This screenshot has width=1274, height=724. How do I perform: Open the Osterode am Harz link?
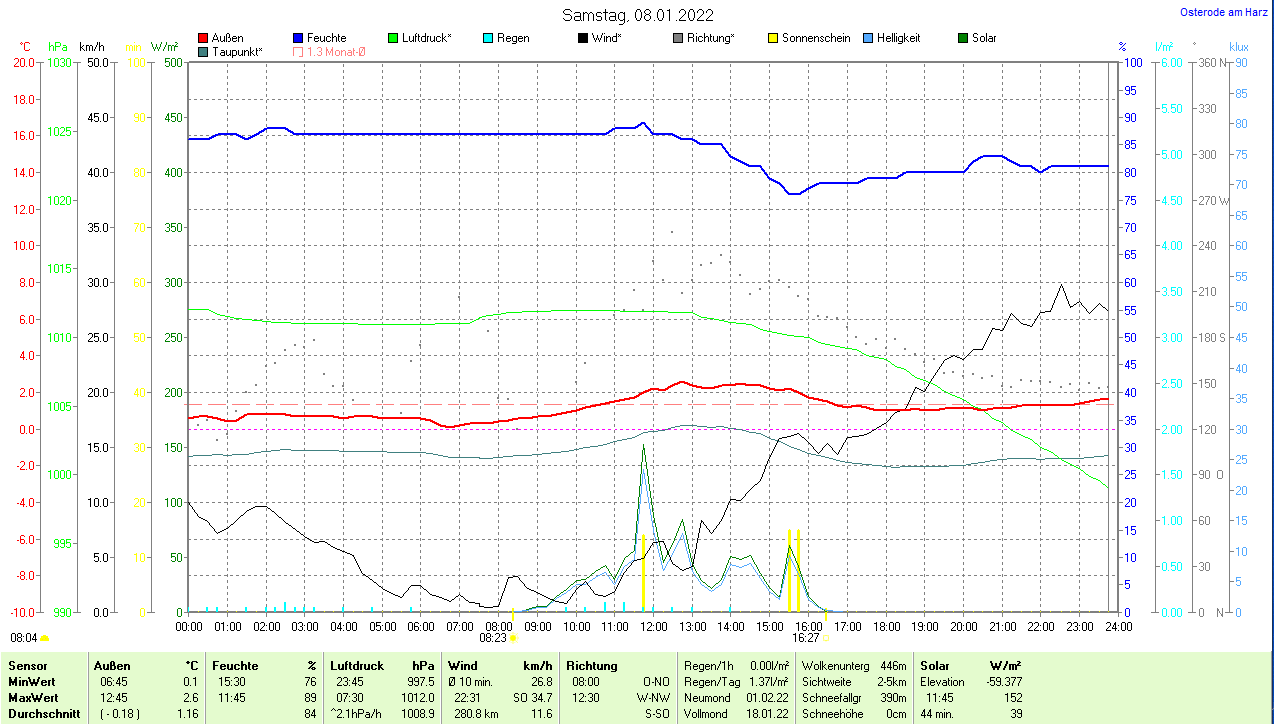(1225, 12)
